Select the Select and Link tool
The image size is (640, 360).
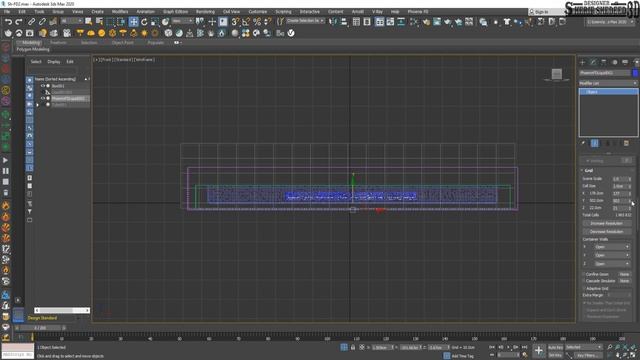click(31, 22)
